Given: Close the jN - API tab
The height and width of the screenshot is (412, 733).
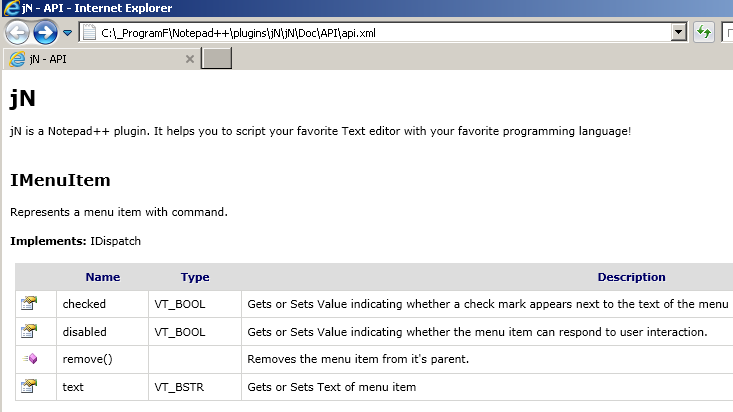Looking at the screenshot, I should pyautogui.click(x=190, y=59).
